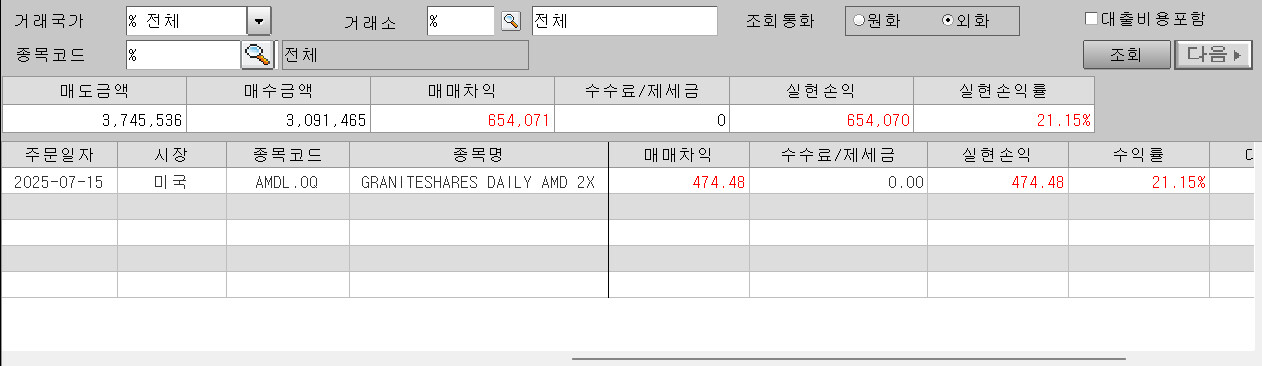Click the 실현손익 column header in the table
This screenshot has height=366, width=1262.
coord(998,155)
